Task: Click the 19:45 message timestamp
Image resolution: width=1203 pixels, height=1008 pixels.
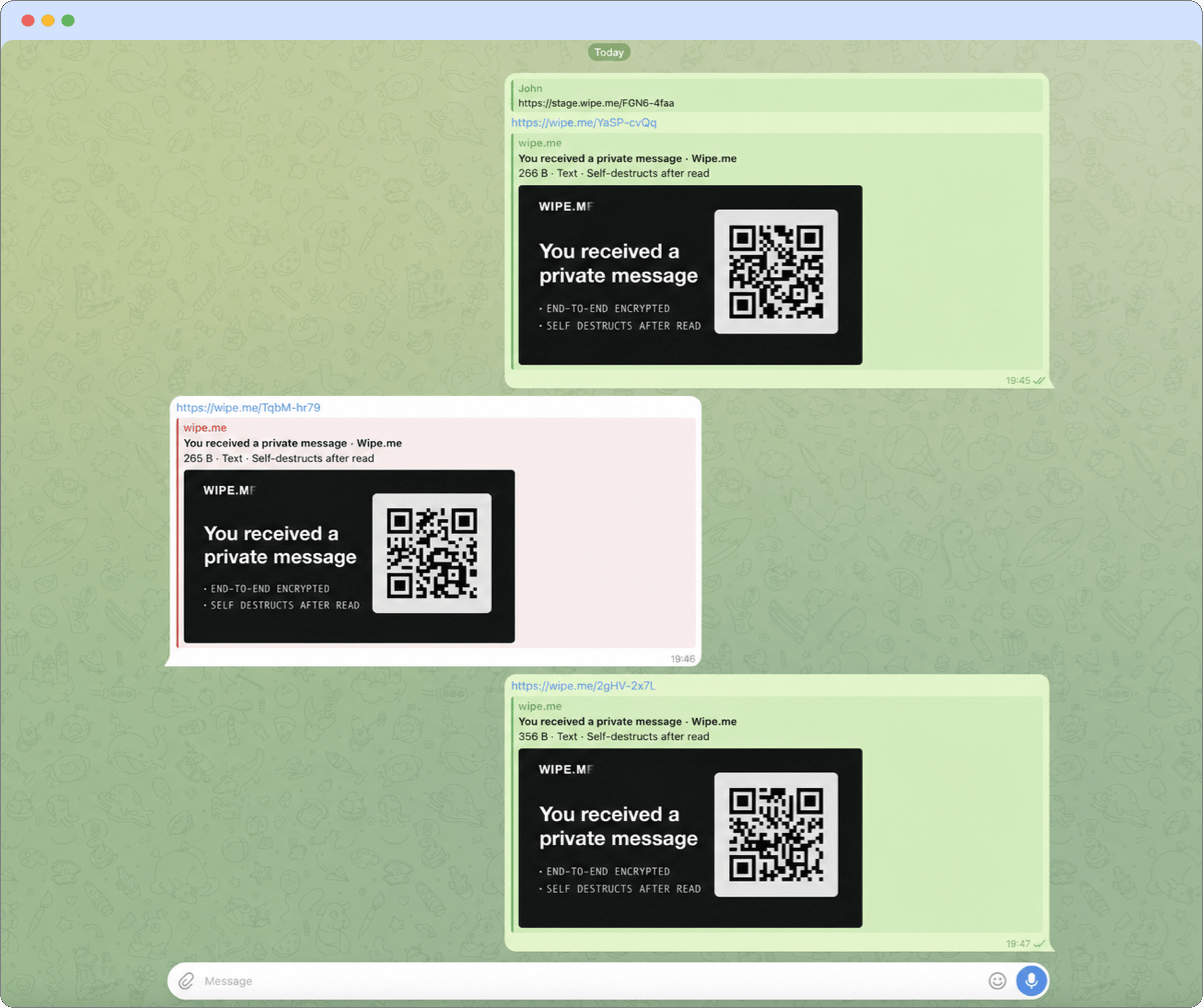Action: pyautogui.click(x=1018, y=381)
